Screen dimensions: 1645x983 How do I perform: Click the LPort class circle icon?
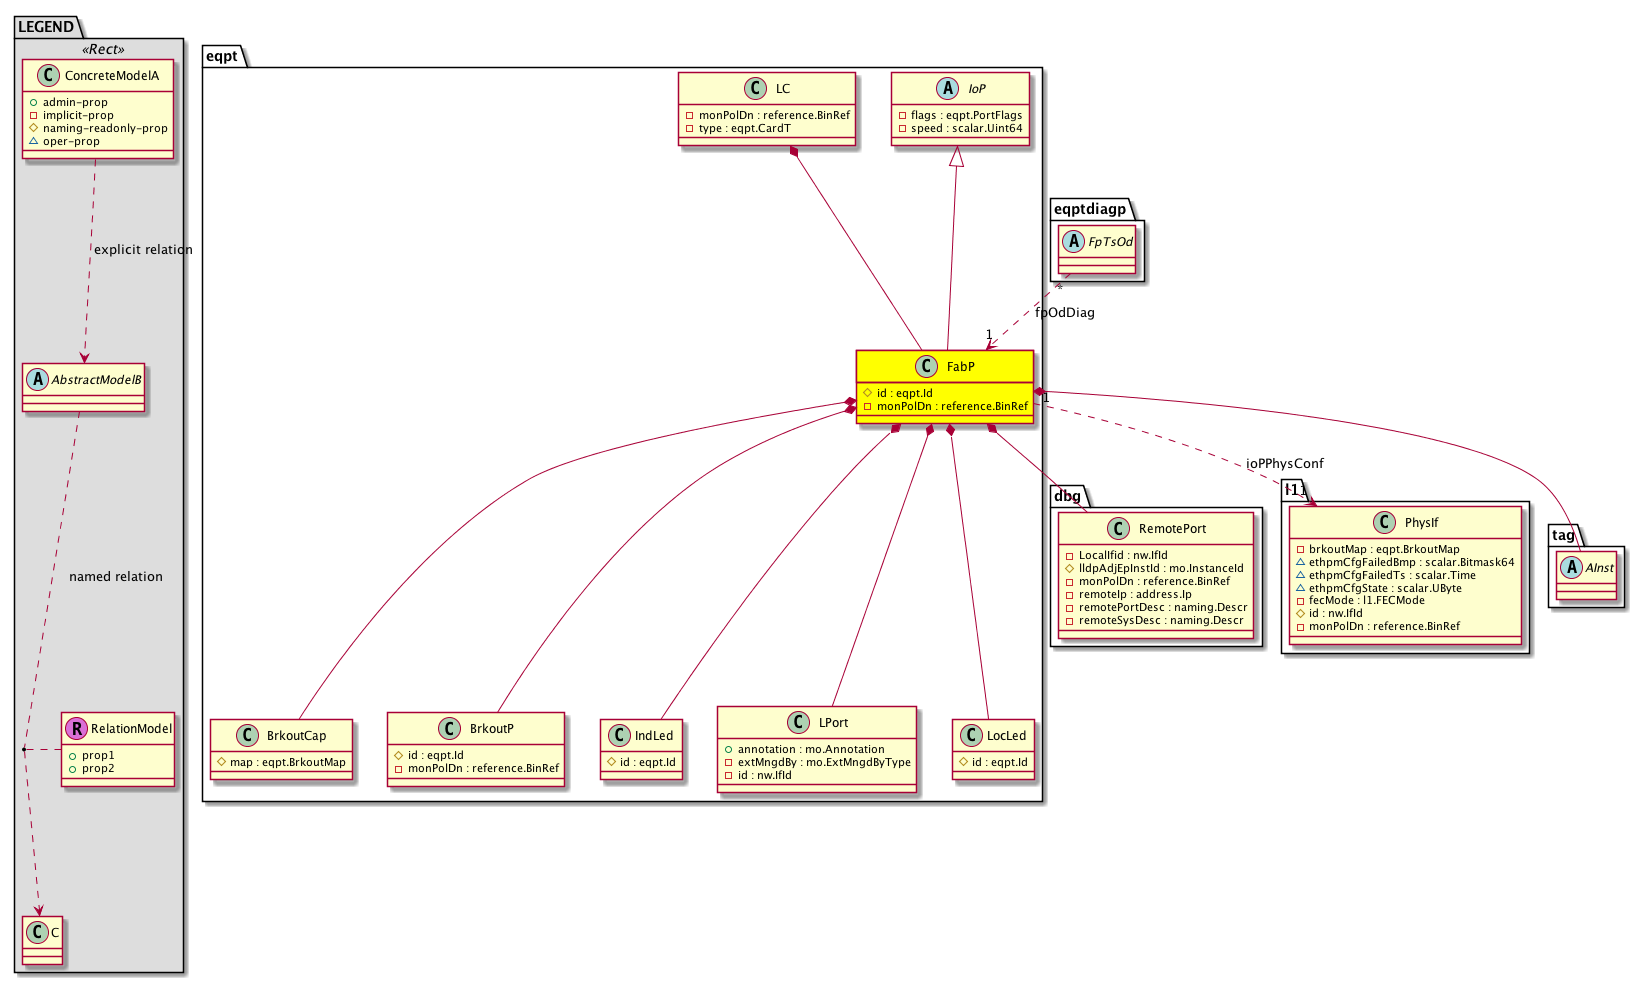pos(798,722)
